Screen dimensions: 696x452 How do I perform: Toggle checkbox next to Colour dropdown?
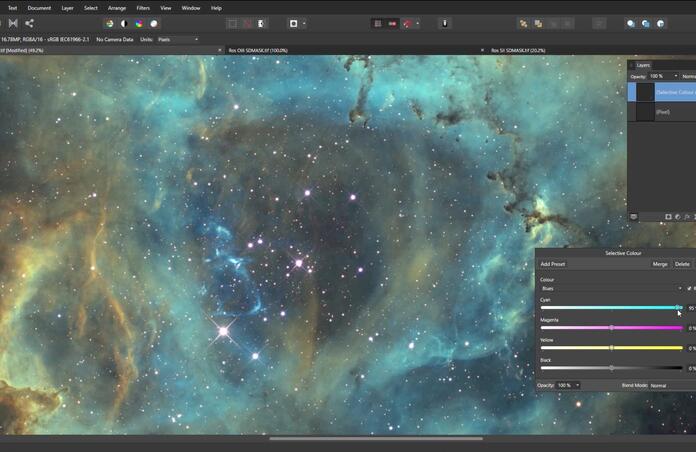(689, 289)
